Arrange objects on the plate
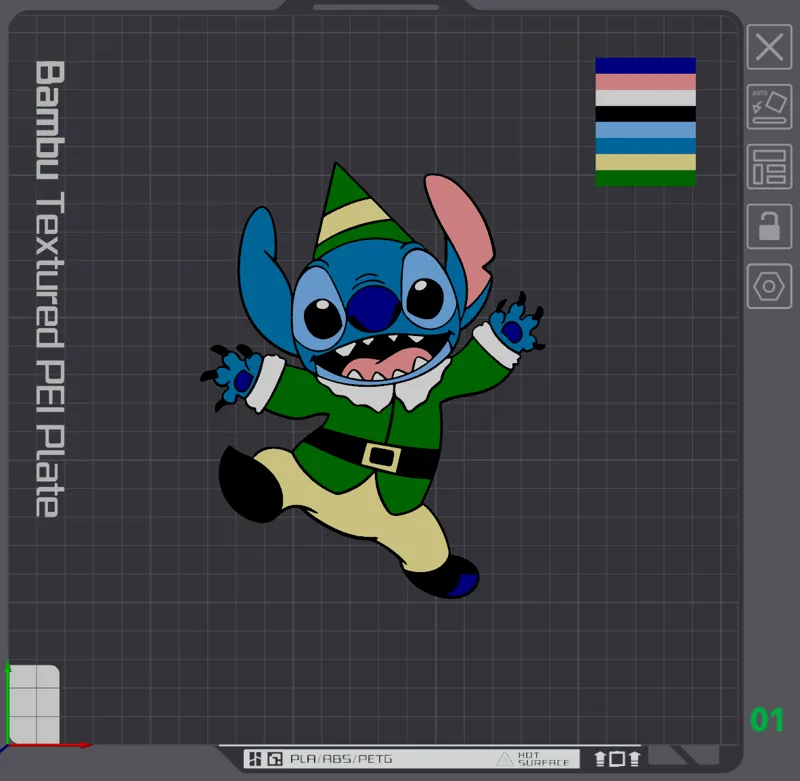Screen dimensions: 800x781 click(769, 167)
